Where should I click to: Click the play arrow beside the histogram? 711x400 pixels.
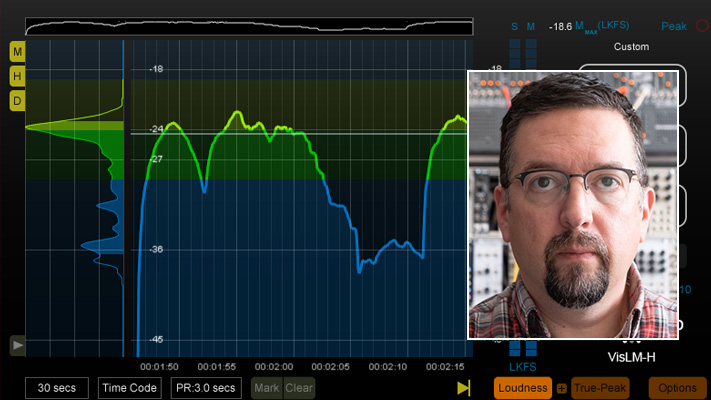[18, 346]
